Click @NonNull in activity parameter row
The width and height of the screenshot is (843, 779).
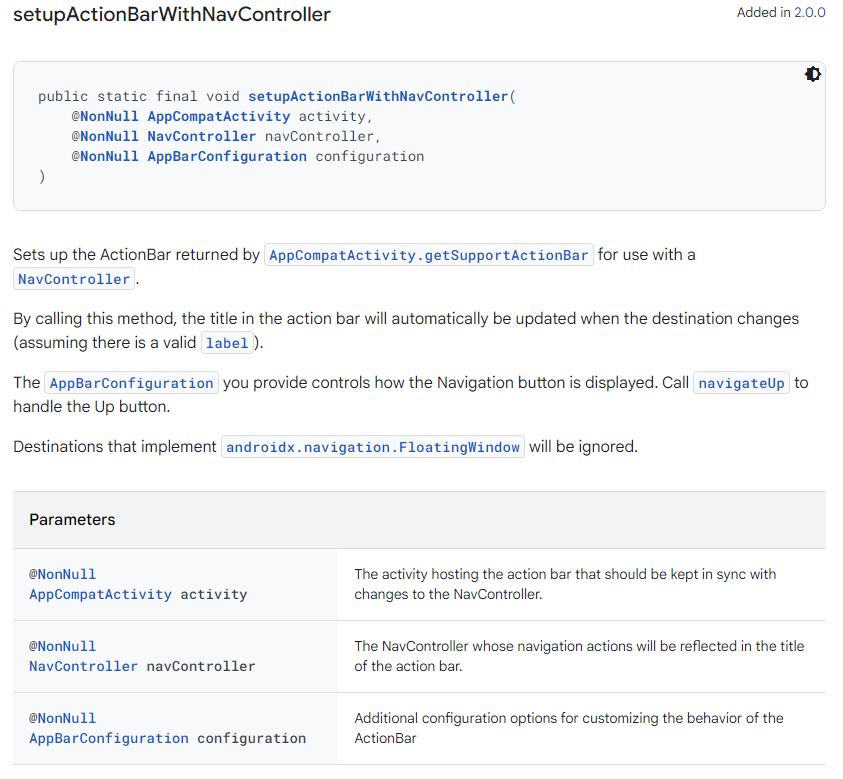point(62,574)
